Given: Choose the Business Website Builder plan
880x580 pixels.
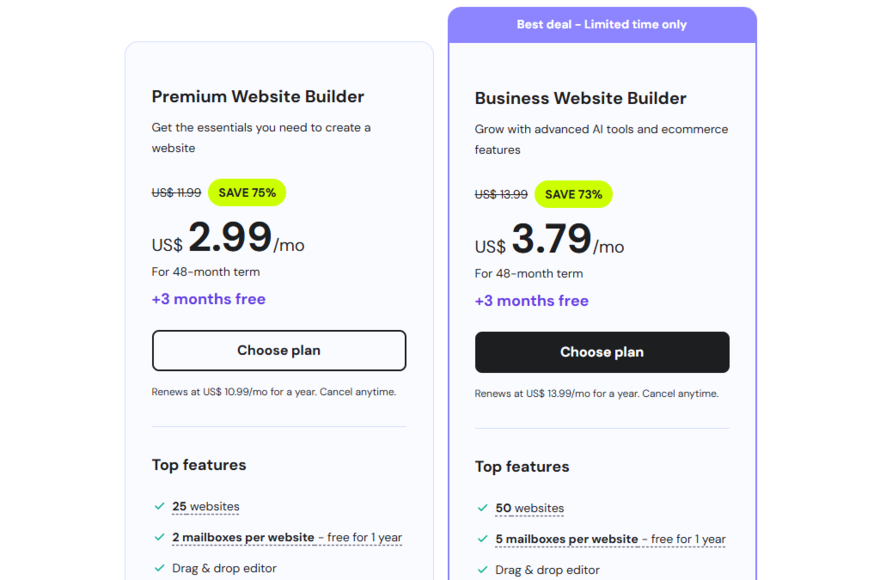Looking at the screenshot, I should 602,352.
